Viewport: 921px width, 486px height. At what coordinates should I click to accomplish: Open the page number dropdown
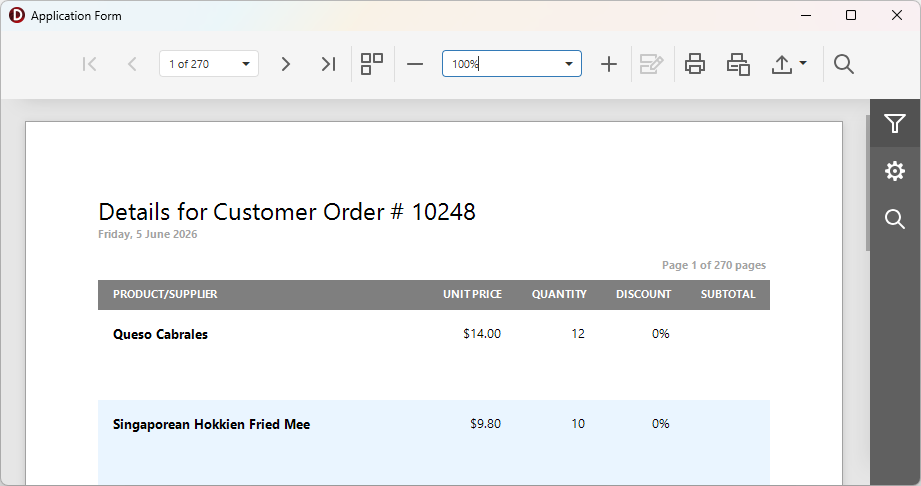tap(246, 64)
